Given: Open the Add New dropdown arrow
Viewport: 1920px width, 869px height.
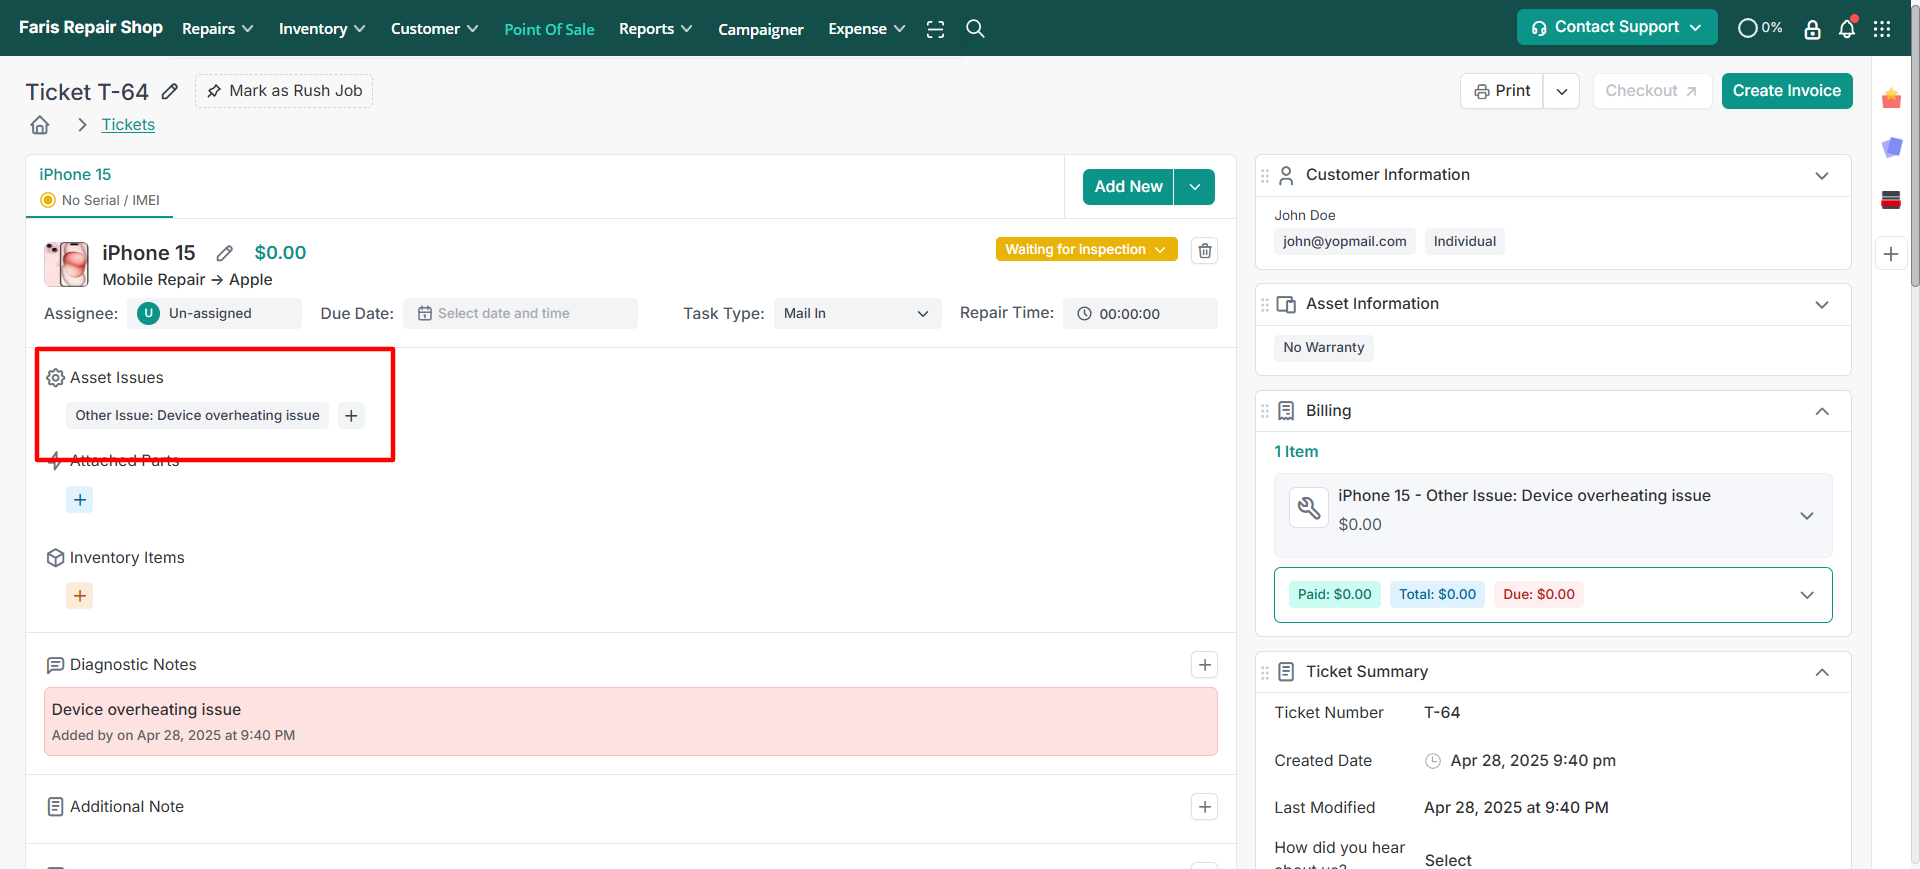Looking at the screenshot, I should pos(1194,187).
